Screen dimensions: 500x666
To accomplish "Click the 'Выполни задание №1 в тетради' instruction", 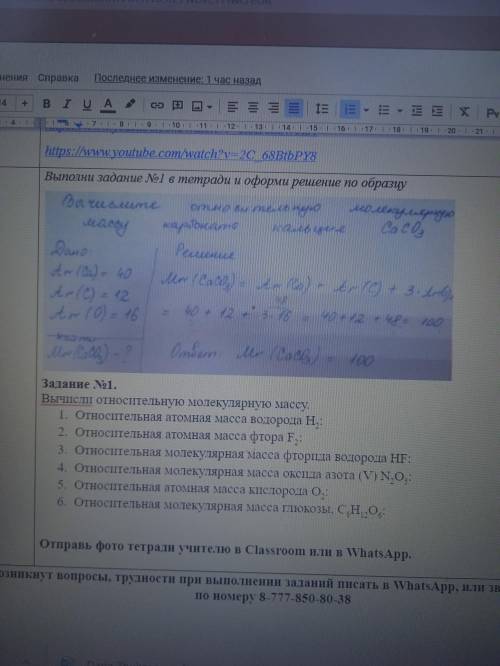I will coord(226,180).
